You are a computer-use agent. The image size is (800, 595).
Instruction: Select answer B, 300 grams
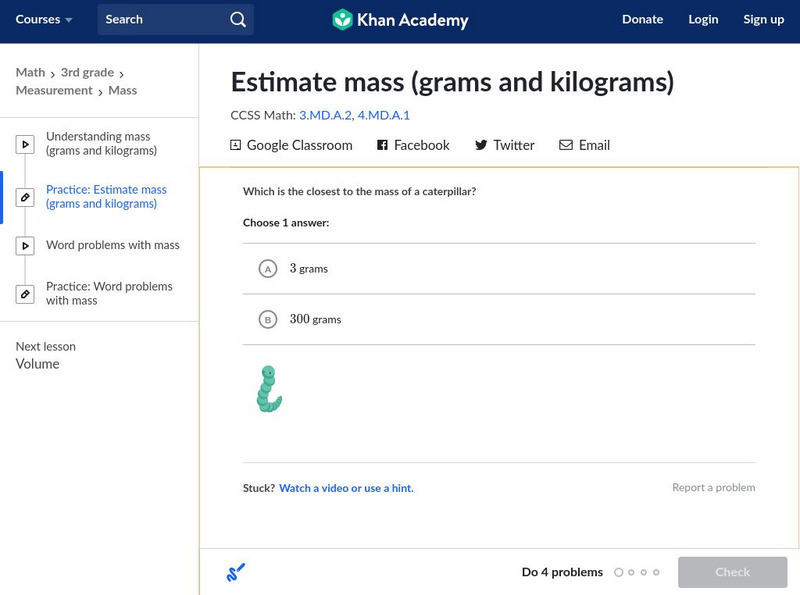[x=268, y=320]
